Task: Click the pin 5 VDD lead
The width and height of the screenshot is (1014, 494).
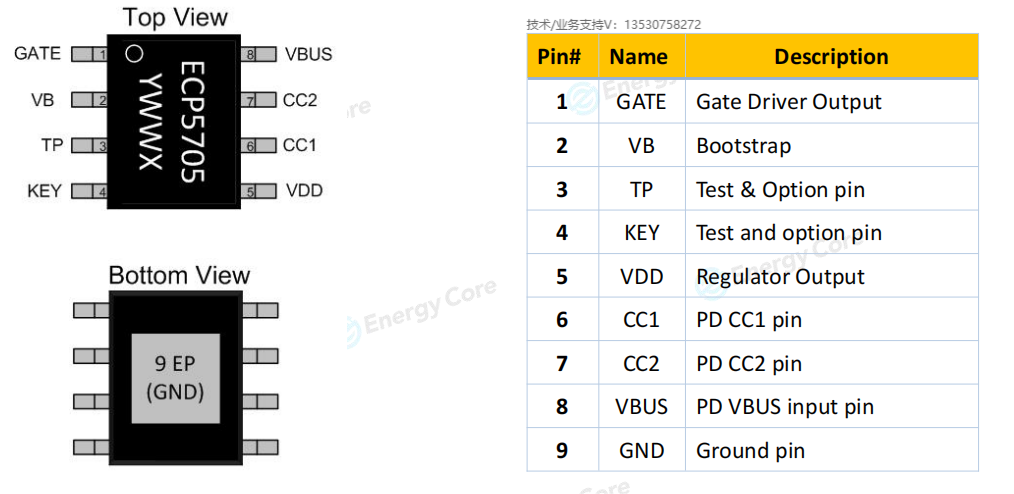Action: (259, 191)
